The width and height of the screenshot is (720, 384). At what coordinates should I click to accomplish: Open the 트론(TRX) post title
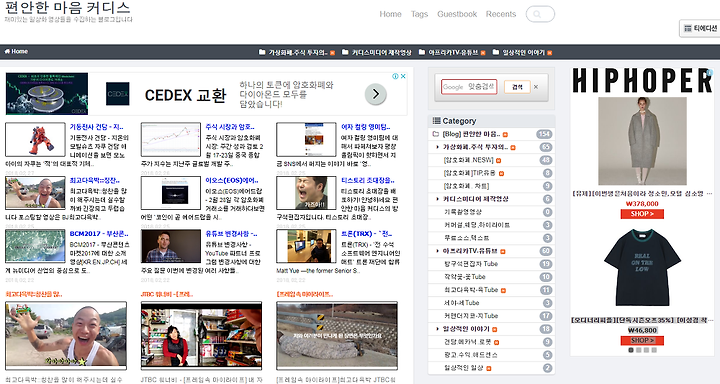coord(366,234)
